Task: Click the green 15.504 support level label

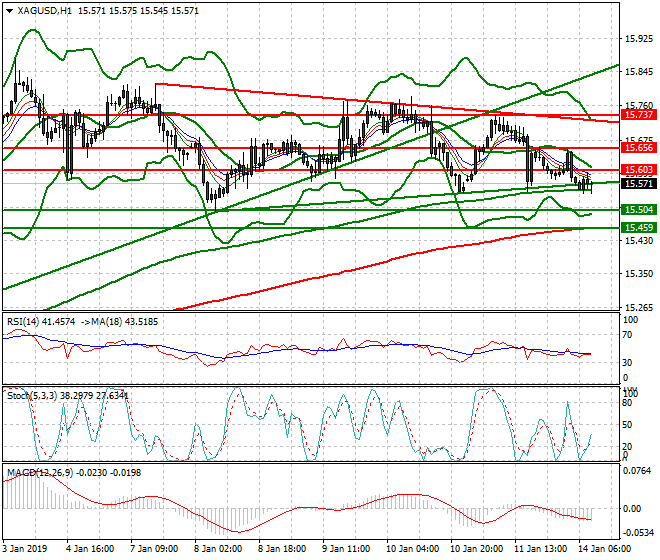Action: coord(639,209)
